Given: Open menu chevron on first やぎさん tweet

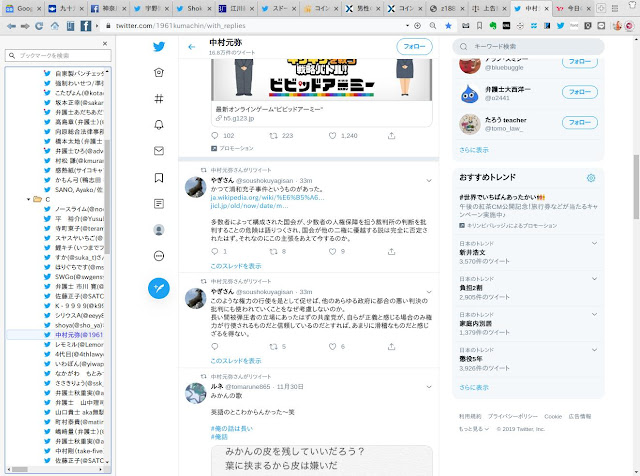Looking at the screenshot, I should point(429,180).
